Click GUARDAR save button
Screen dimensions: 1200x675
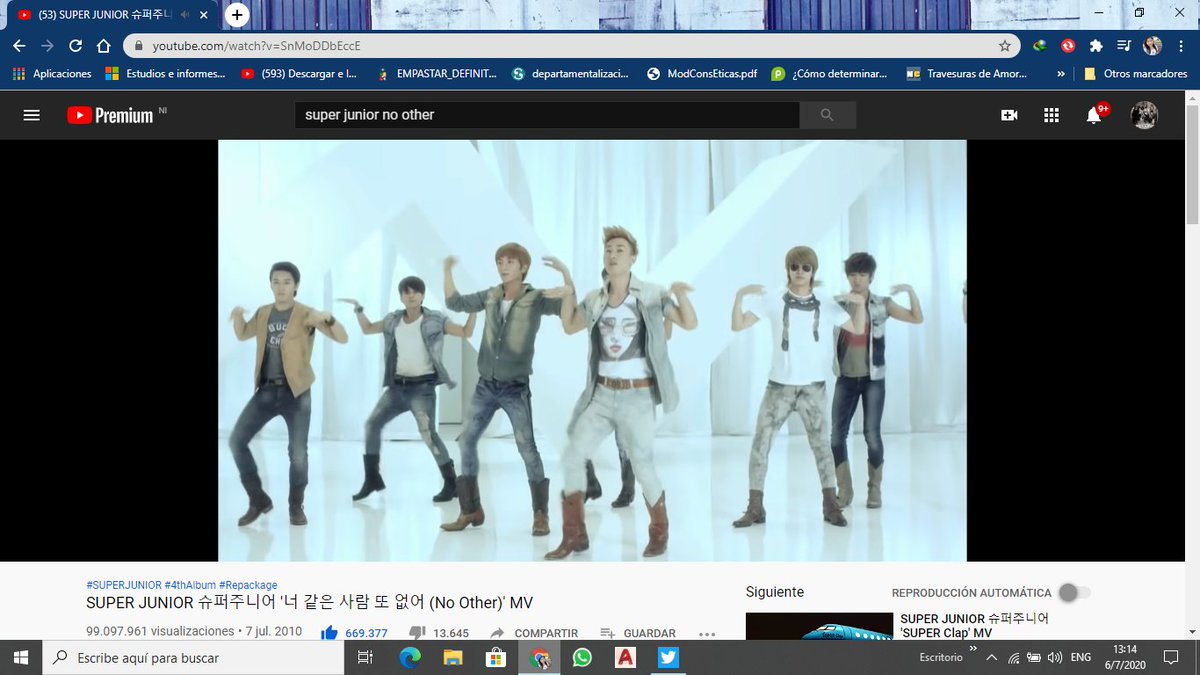[638, 633]
